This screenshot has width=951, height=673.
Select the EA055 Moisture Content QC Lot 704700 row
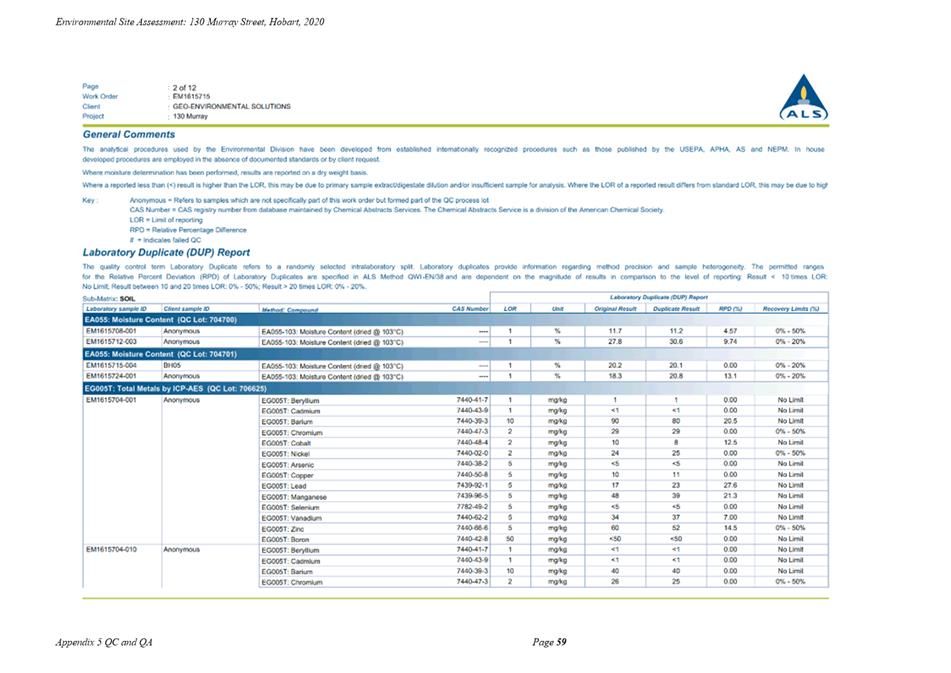click(160, 319)
